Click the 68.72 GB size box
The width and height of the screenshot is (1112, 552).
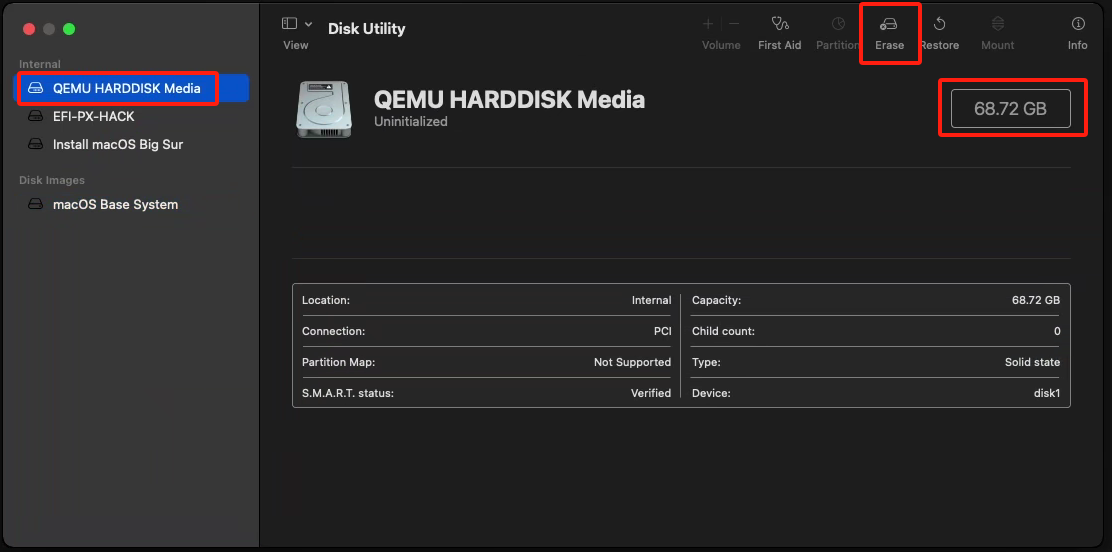click(x=1011, y=109)
